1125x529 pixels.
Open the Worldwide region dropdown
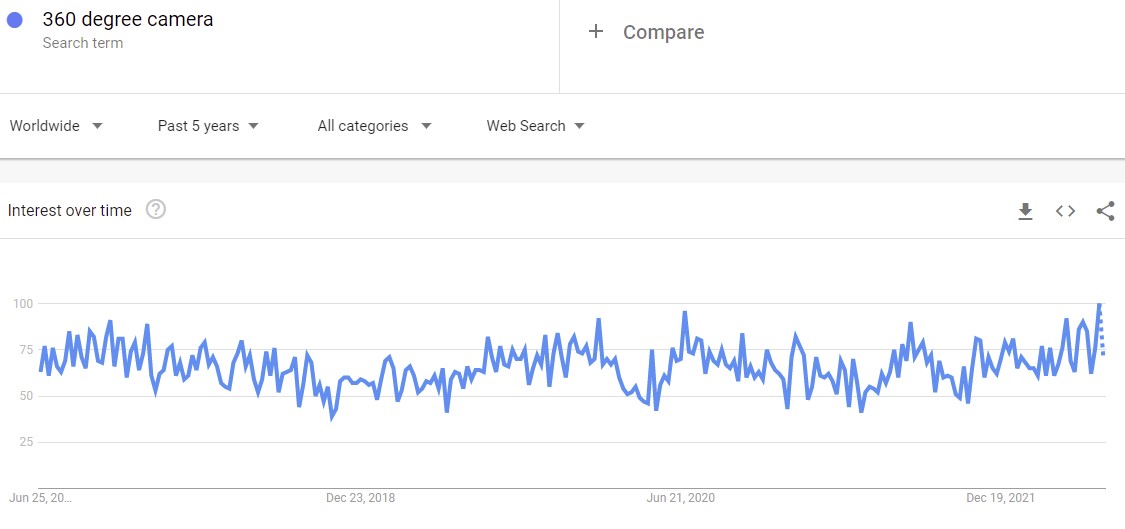click(x=57, y=126)
